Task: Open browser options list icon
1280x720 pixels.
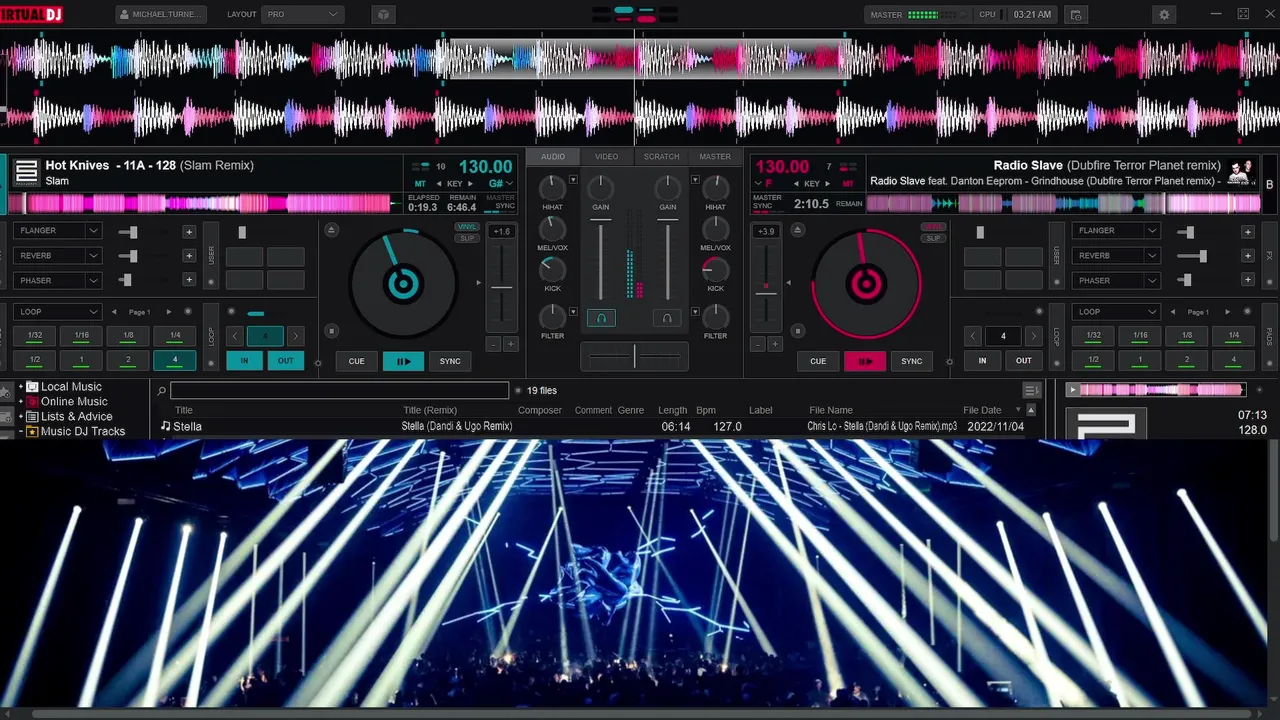Action: coord(1031,391)
